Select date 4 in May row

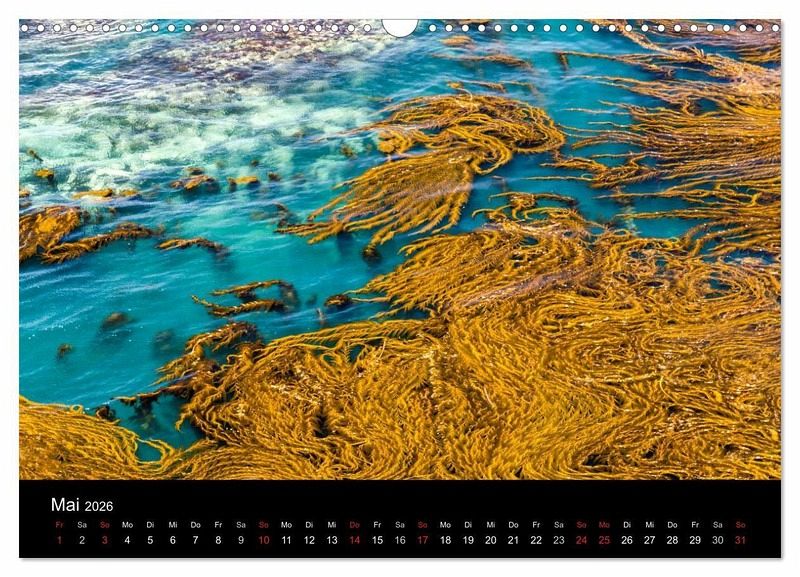(x=127, y=540)
